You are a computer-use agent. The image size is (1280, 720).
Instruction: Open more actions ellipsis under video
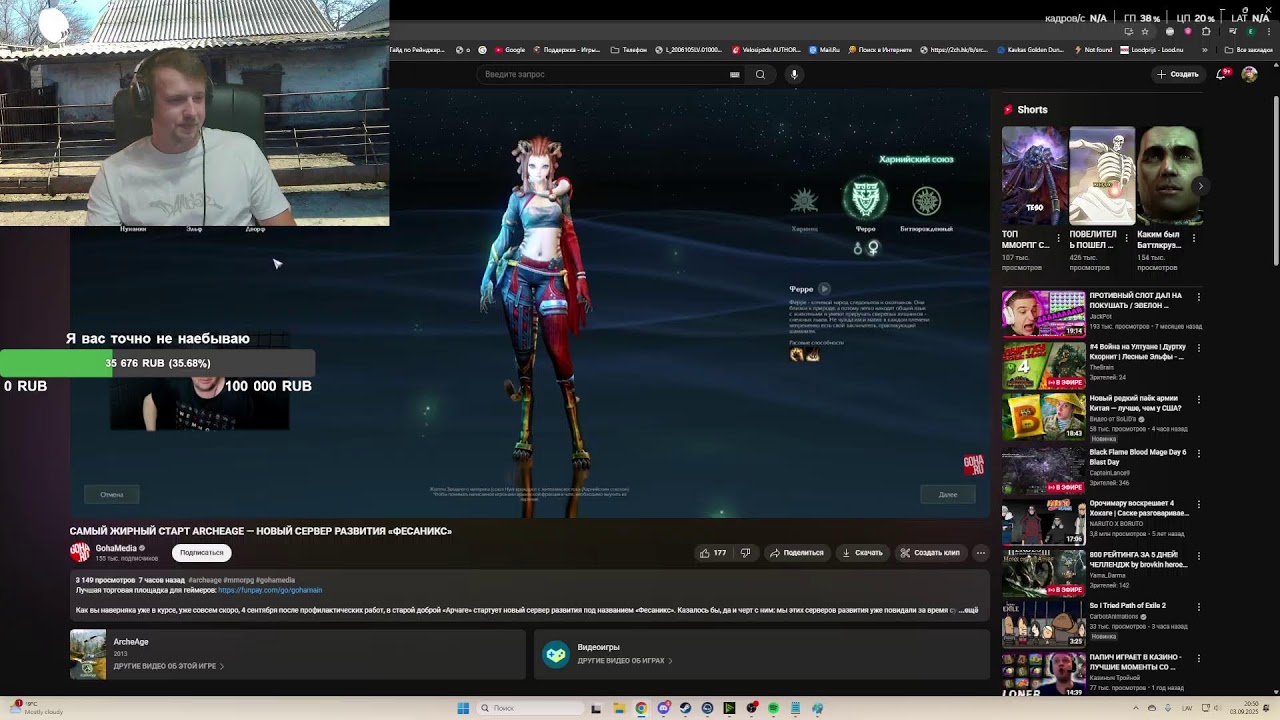tap(980, 553)
